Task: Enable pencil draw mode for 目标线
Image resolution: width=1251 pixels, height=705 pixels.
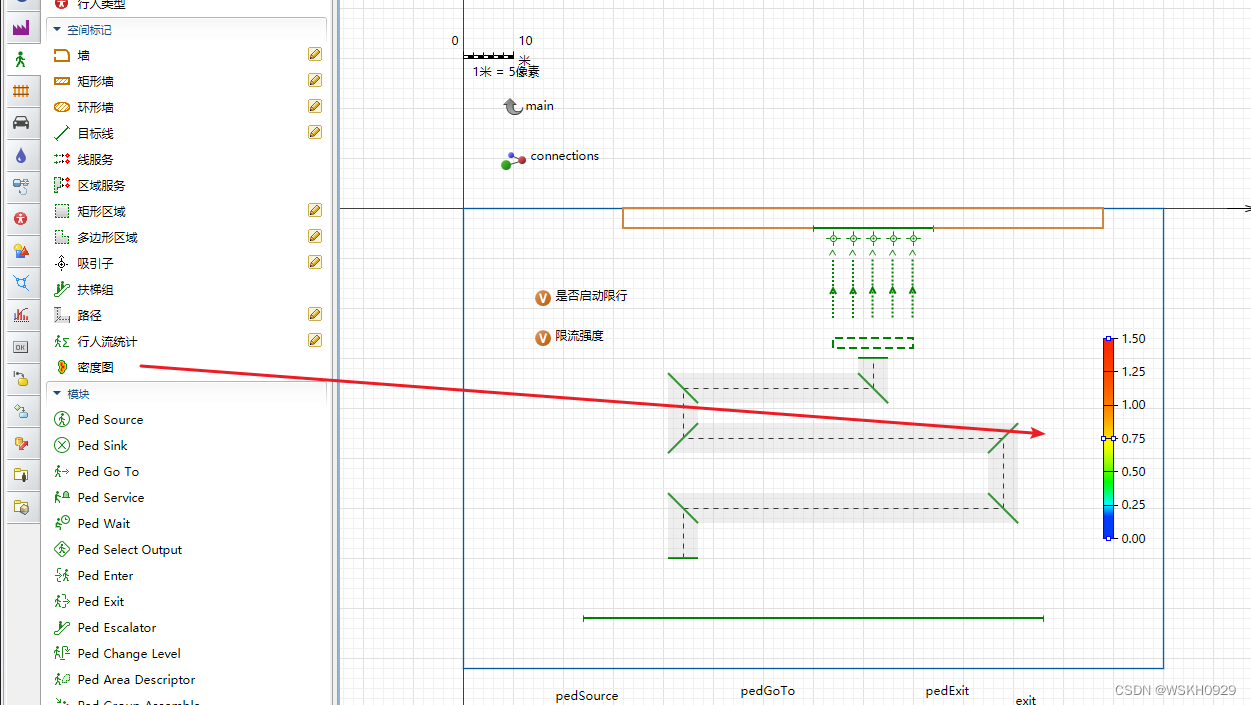Action: pyautogui.click(x=315, y=132)
